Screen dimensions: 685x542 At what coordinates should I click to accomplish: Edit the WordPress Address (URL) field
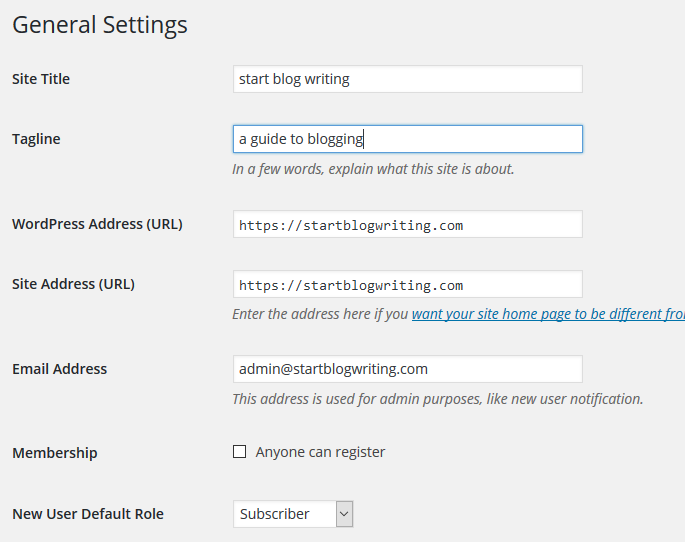408,224
